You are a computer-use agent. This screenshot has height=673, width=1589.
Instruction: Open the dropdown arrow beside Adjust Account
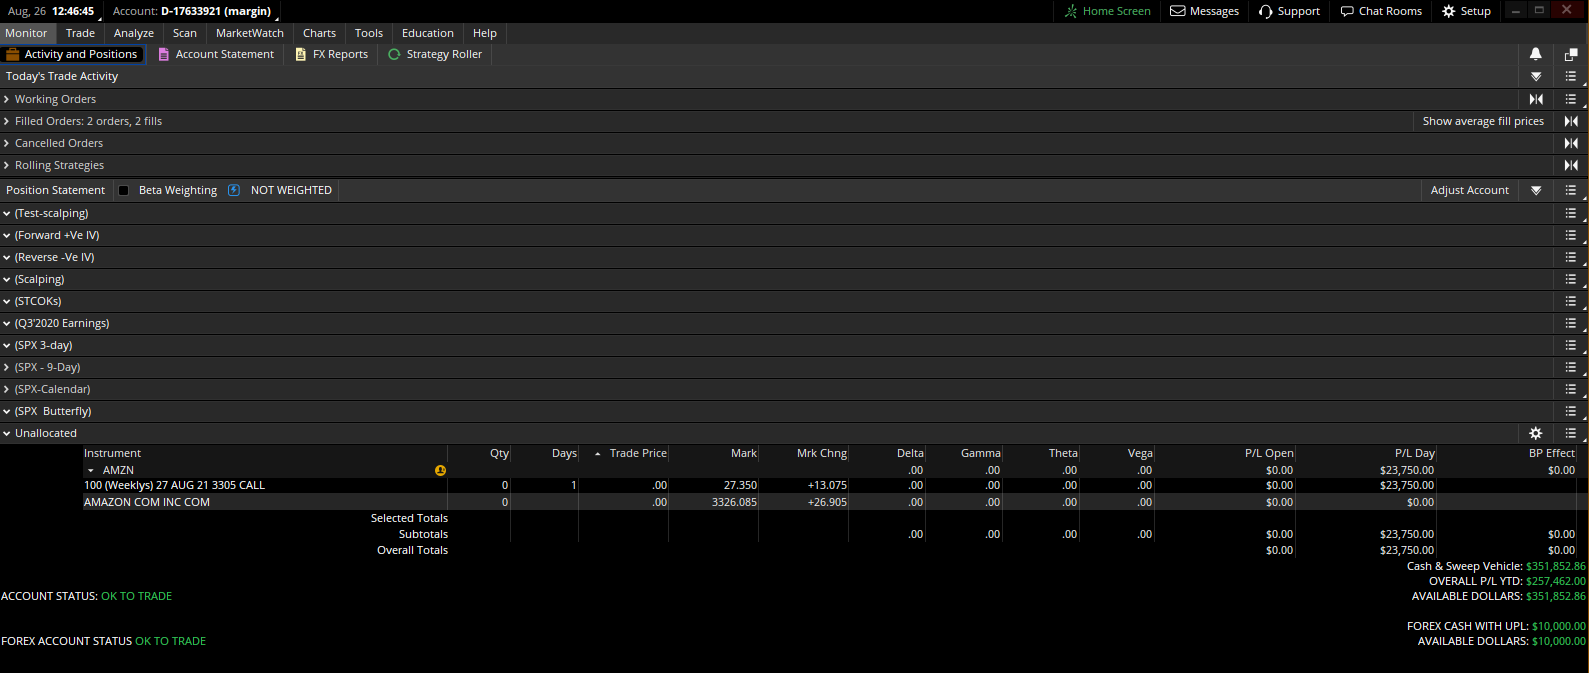[1536, 190]
